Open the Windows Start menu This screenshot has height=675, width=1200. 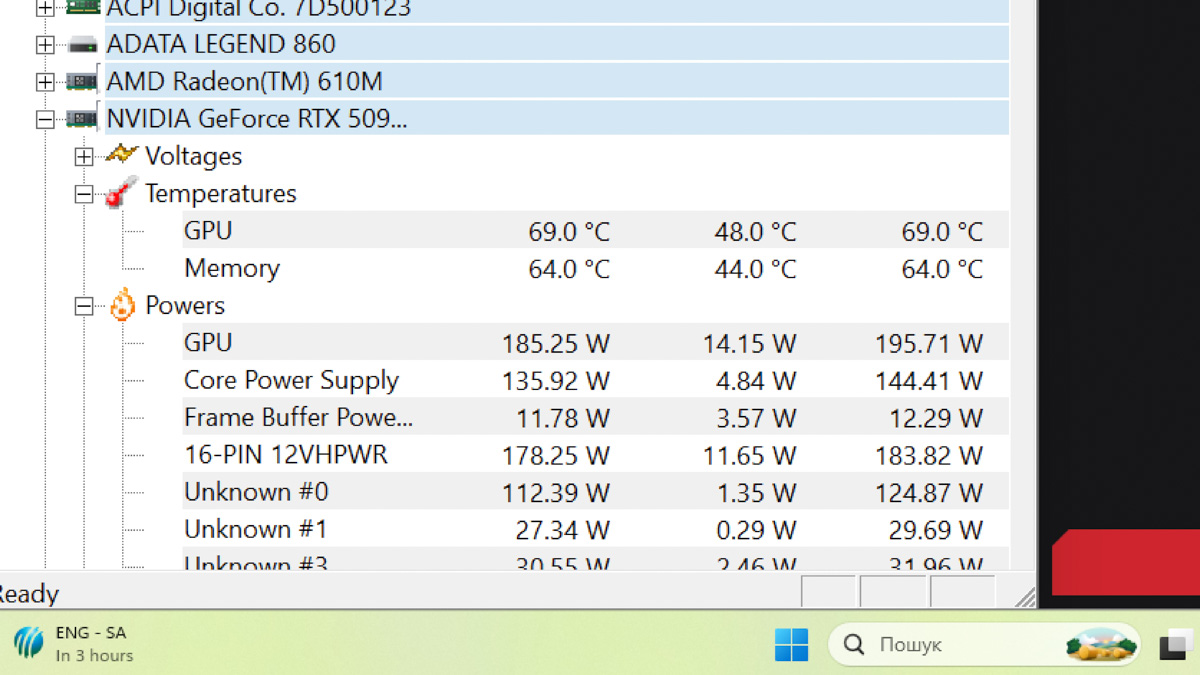(792, 645)
